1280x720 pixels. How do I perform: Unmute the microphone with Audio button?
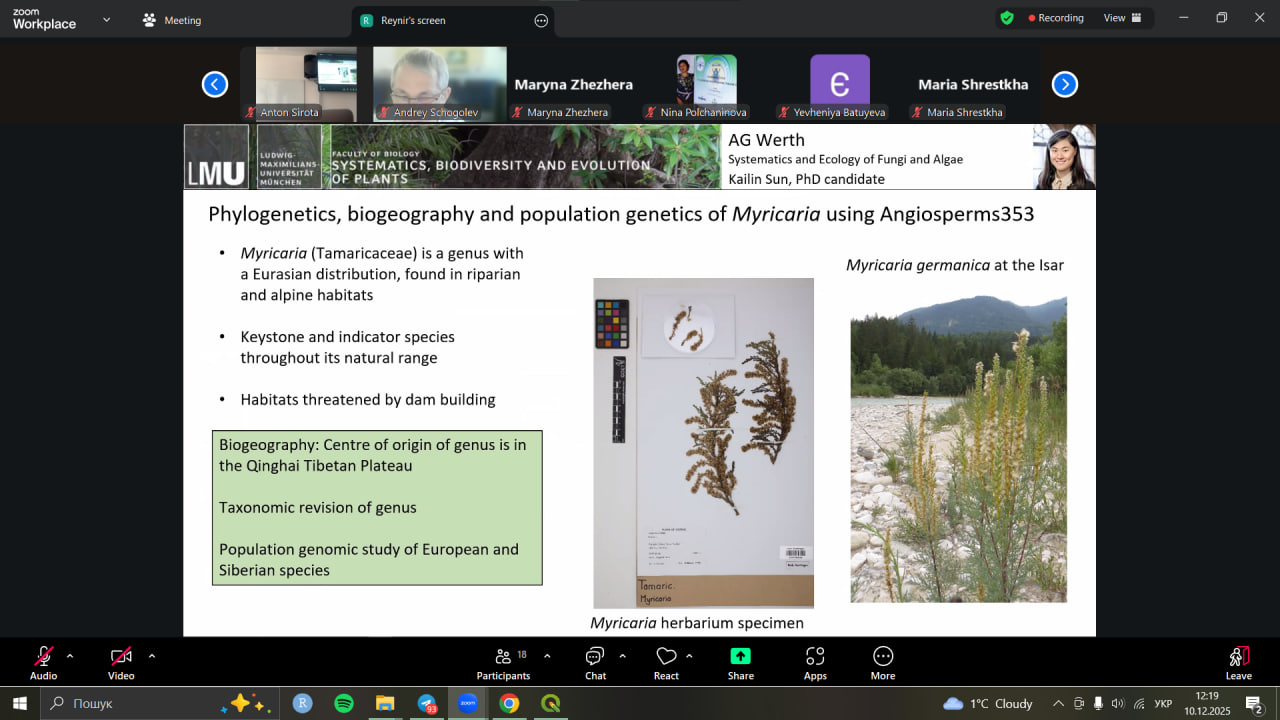point(43,662)
